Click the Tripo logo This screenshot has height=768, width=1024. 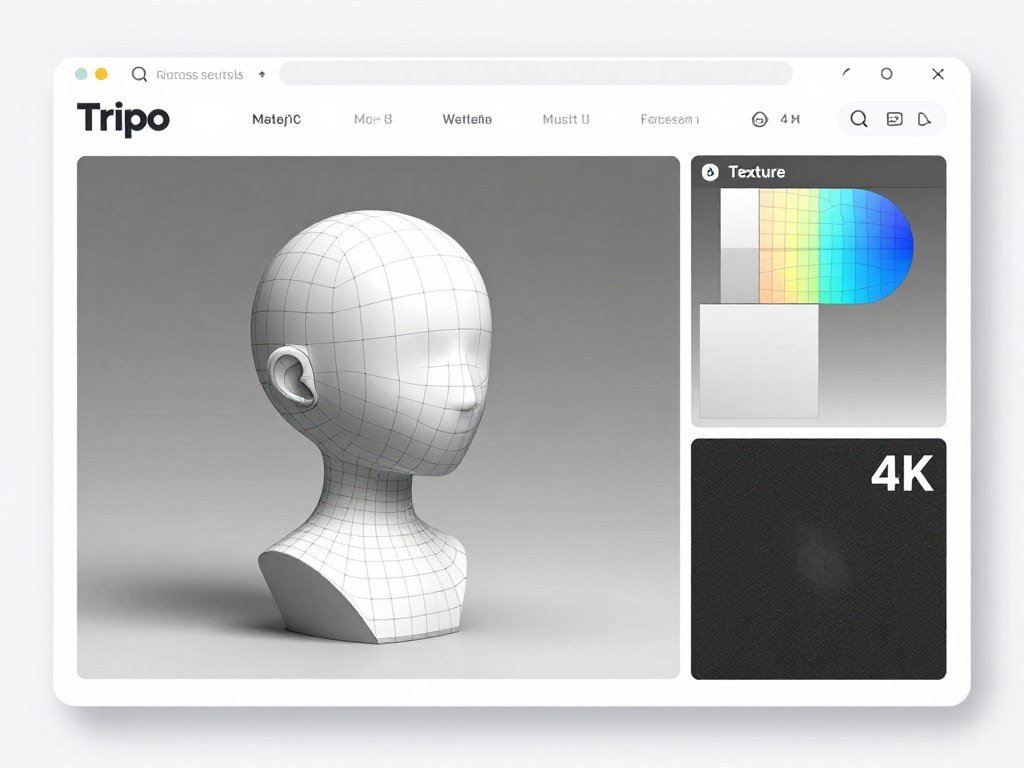click(123, 118)
